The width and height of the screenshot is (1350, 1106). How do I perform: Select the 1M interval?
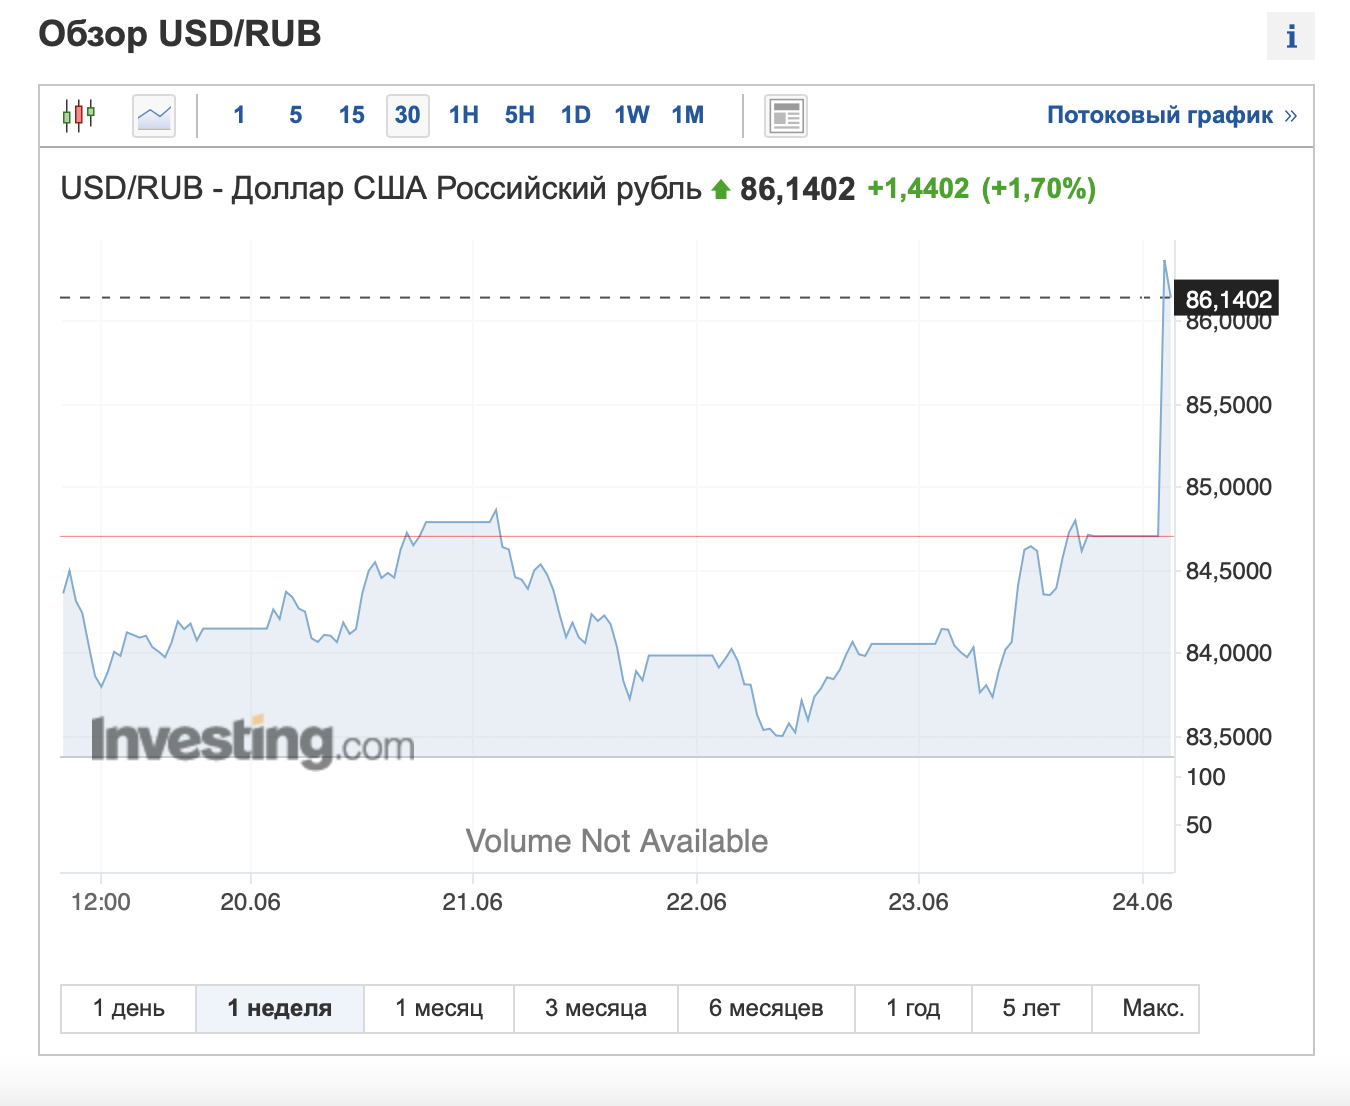point(688,115)
